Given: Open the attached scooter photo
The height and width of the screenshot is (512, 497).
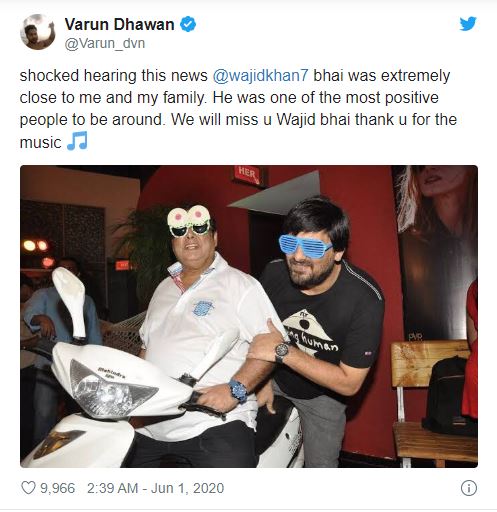Looking at the screenshot, I should point(249,316).
